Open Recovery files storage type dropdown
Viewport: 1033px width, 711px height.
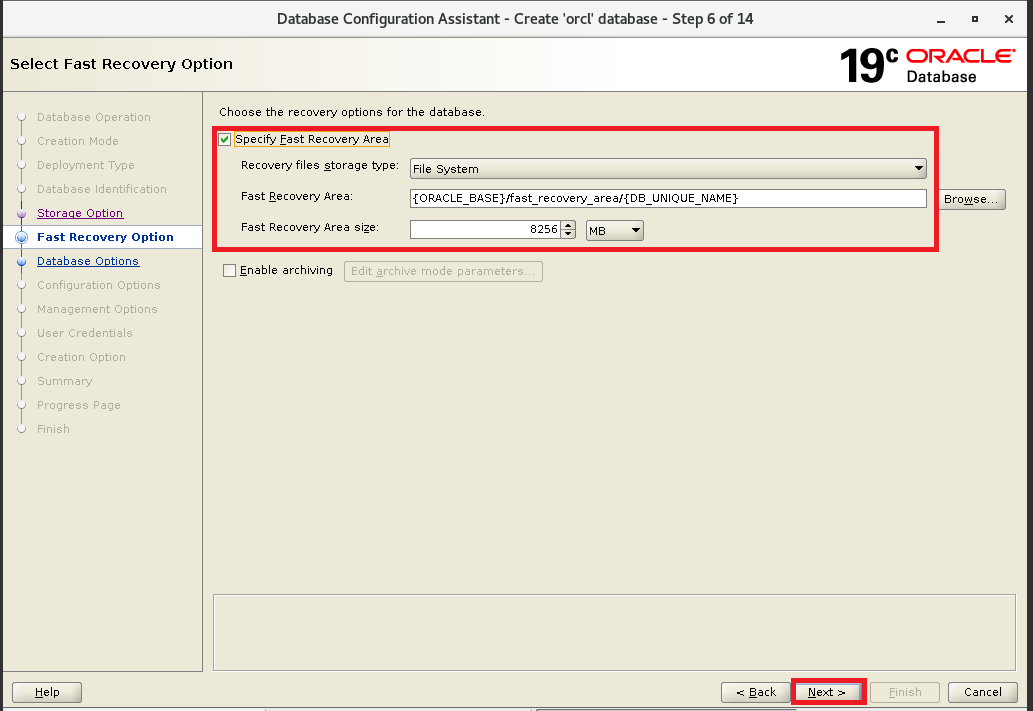pos(668,169)
